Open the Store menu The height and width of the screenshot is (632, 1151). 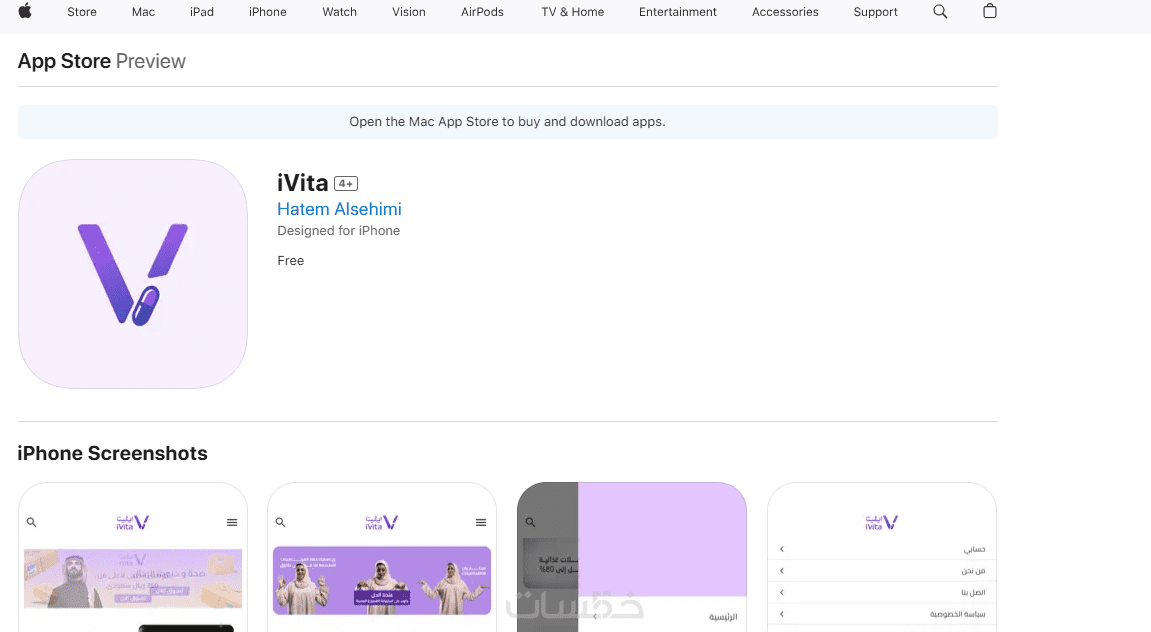coord(81,12)
